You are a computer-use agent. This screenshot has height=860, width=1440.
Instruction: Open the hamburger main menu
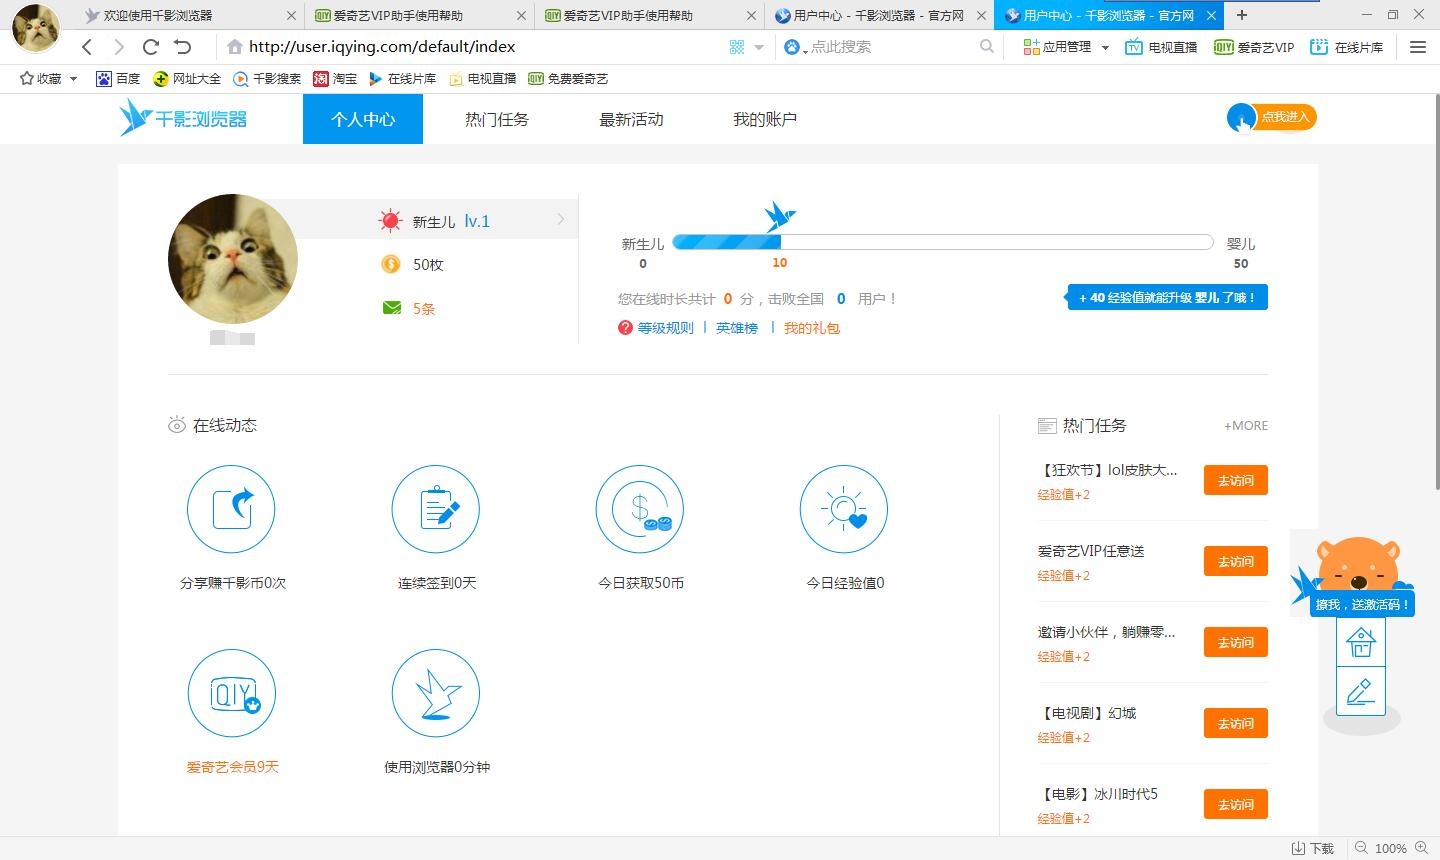[x=1418, y=47]
